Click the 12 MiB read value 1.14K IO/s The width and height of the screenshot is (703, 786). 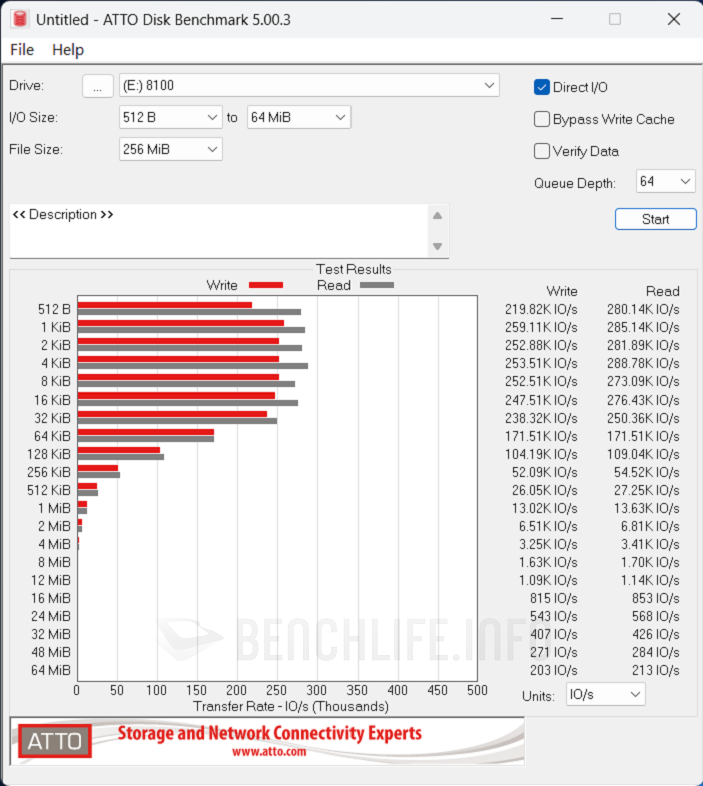tap(650, 580)
